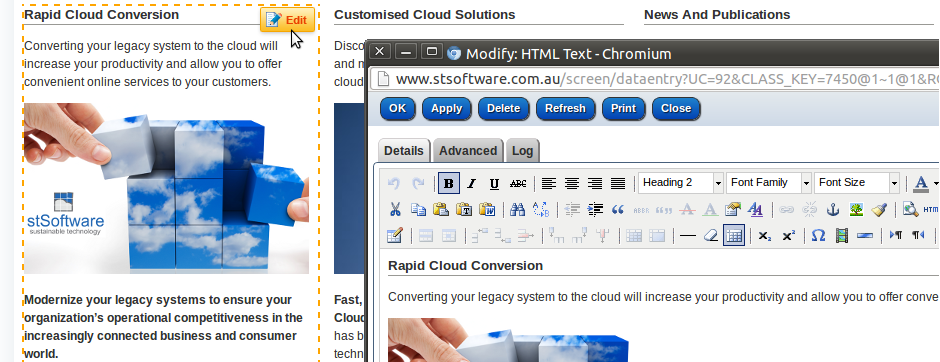Click the Insert row before icon

pyautogui.click(x=480, y=236)
